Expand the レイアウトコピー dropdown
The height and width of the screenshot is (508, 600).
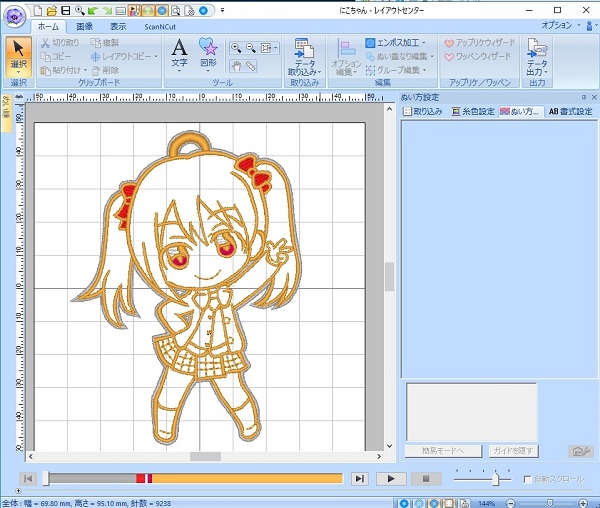[x=155, y=57]
